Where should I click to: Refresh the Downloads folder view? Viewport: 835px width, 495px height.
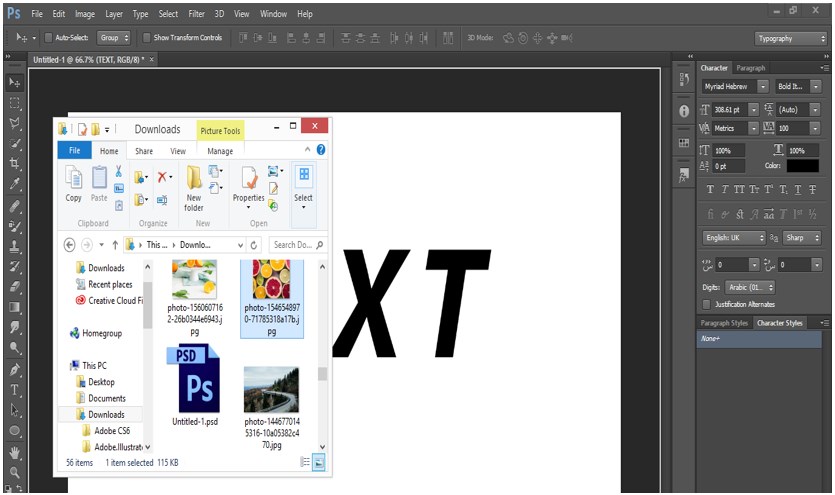coord(254,245)
